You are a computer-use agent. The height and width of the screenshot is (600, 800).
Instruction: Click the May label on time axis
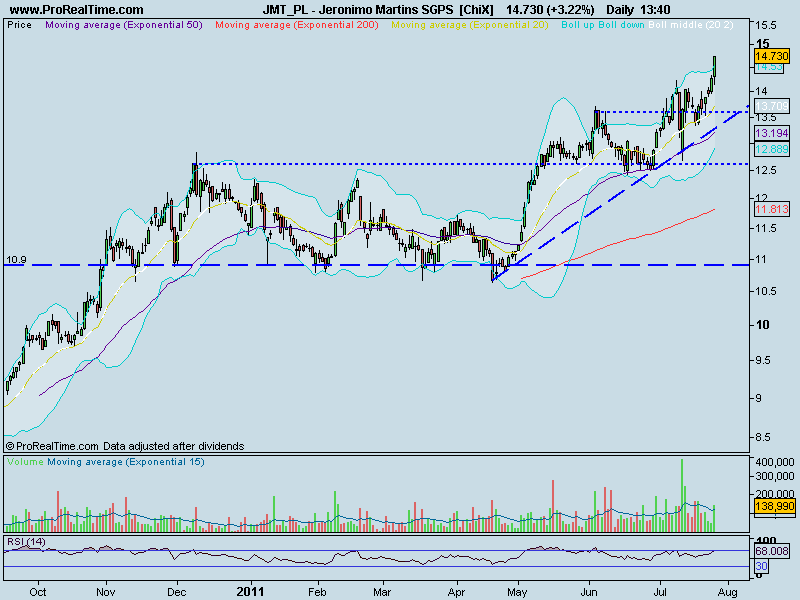pos(517,592)
